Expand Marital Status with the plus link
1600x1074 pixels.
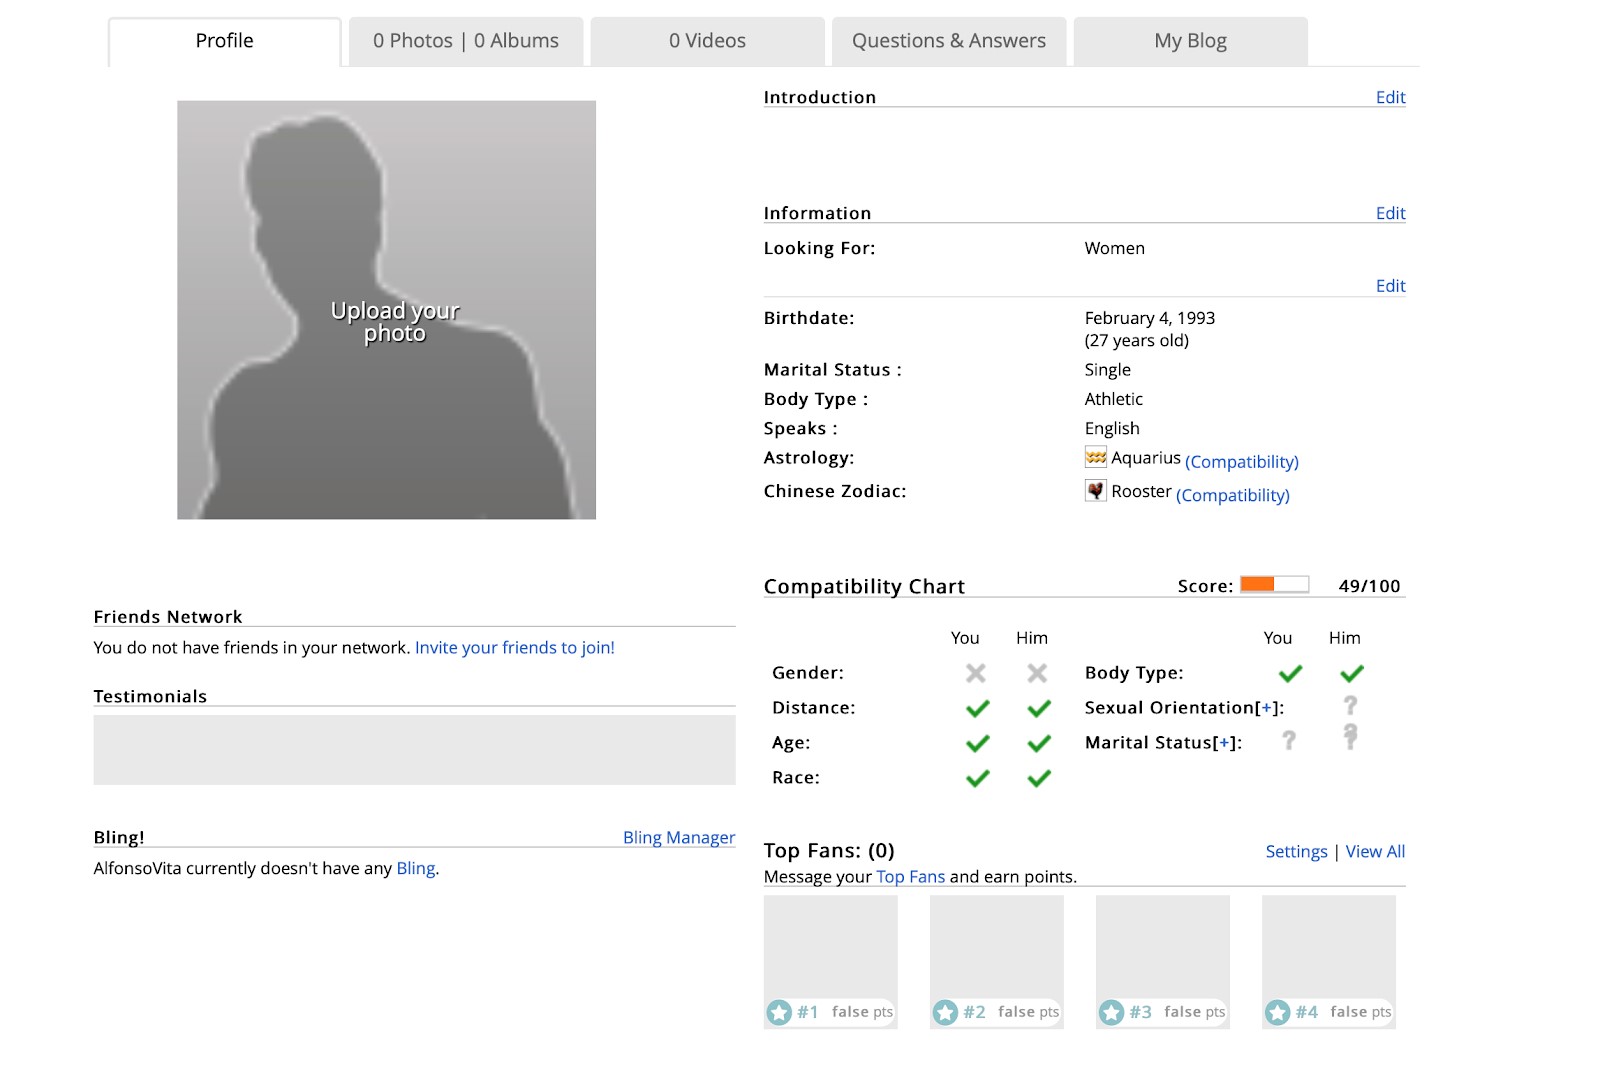click(x=1224, y=743)
